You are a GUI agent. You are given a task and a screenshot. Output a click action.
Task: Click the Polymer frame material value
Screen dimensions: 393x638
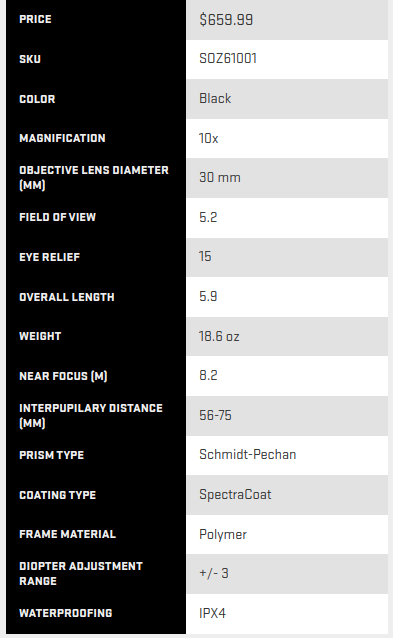tap(223, 535)
